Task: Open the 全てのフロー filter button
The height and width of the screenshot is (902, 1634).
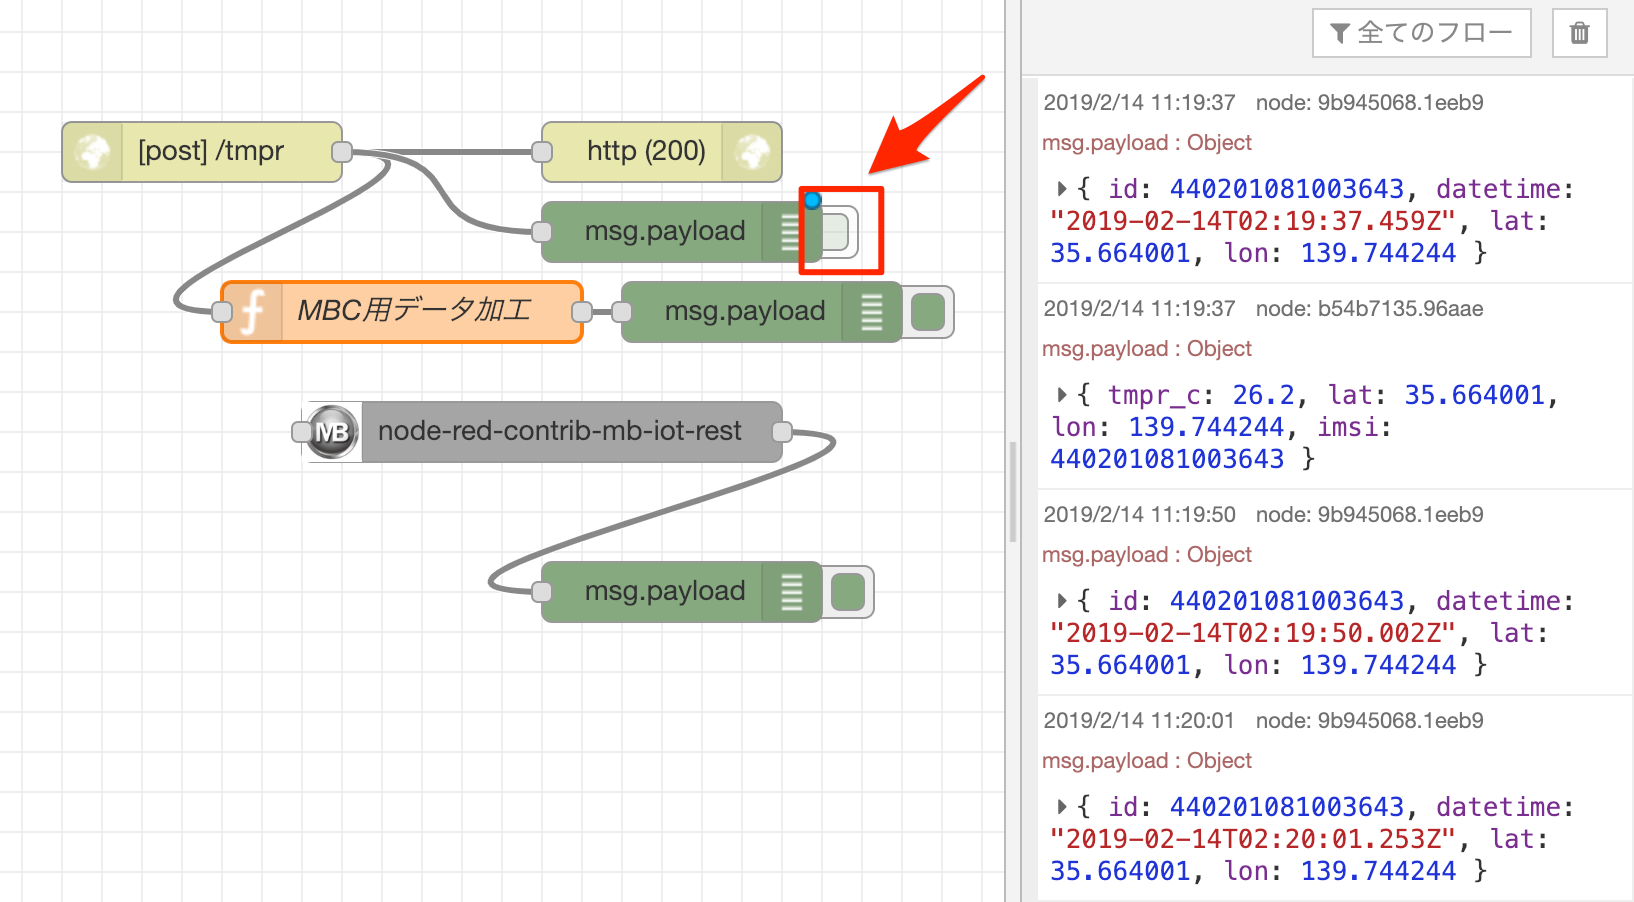Action: [x=1421, y=33]
